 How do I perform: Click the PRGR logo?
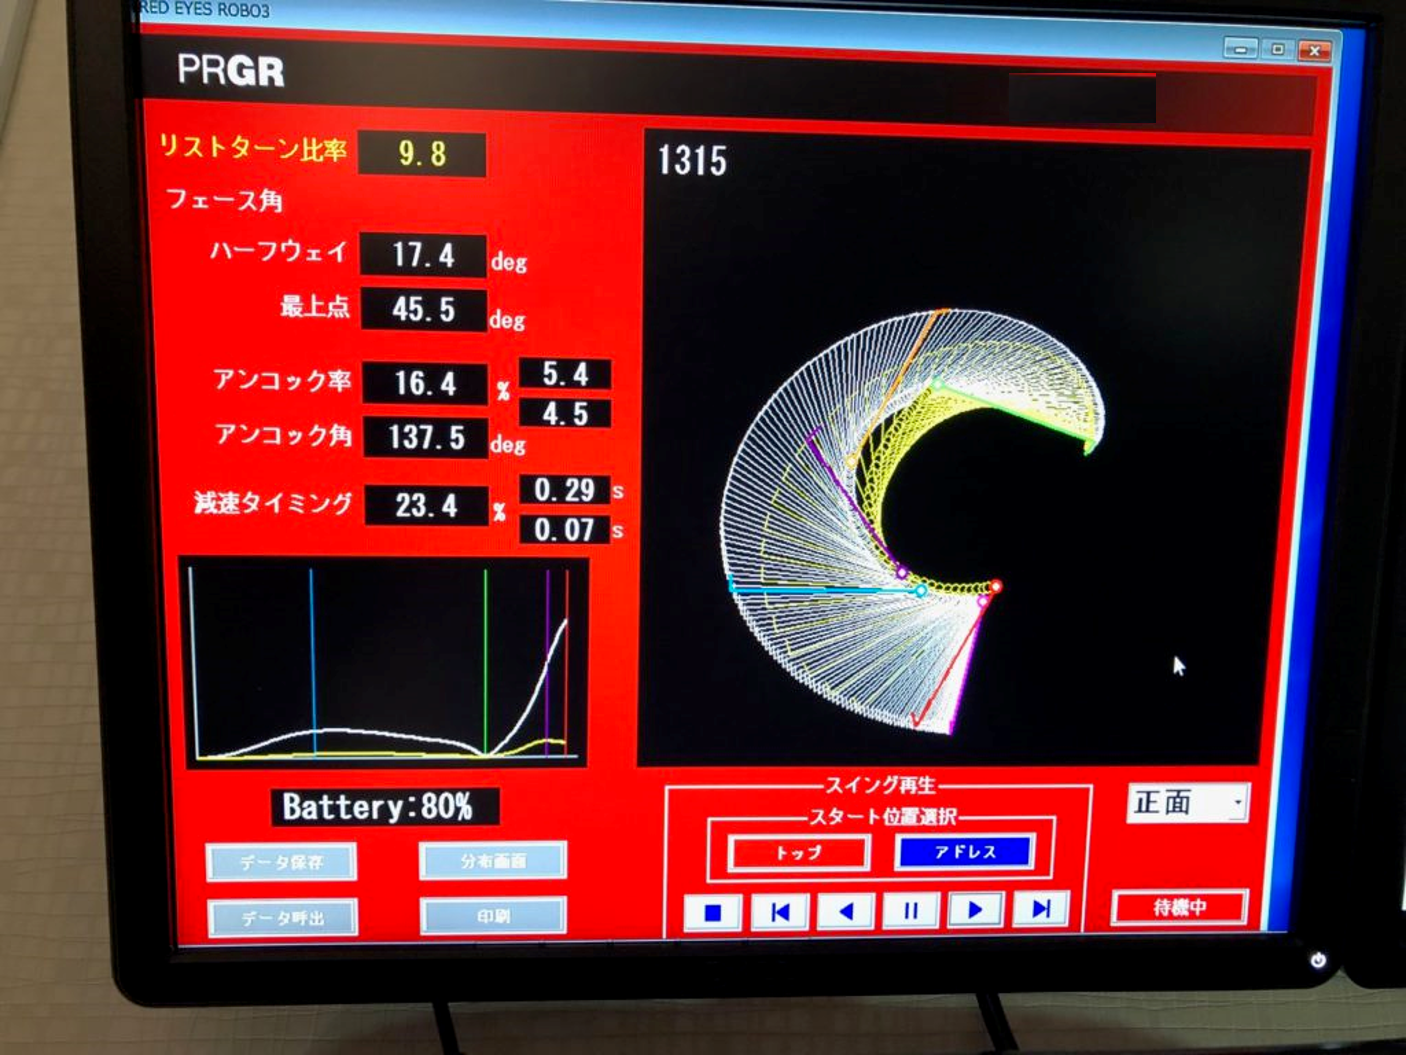[x=231, y=70]
